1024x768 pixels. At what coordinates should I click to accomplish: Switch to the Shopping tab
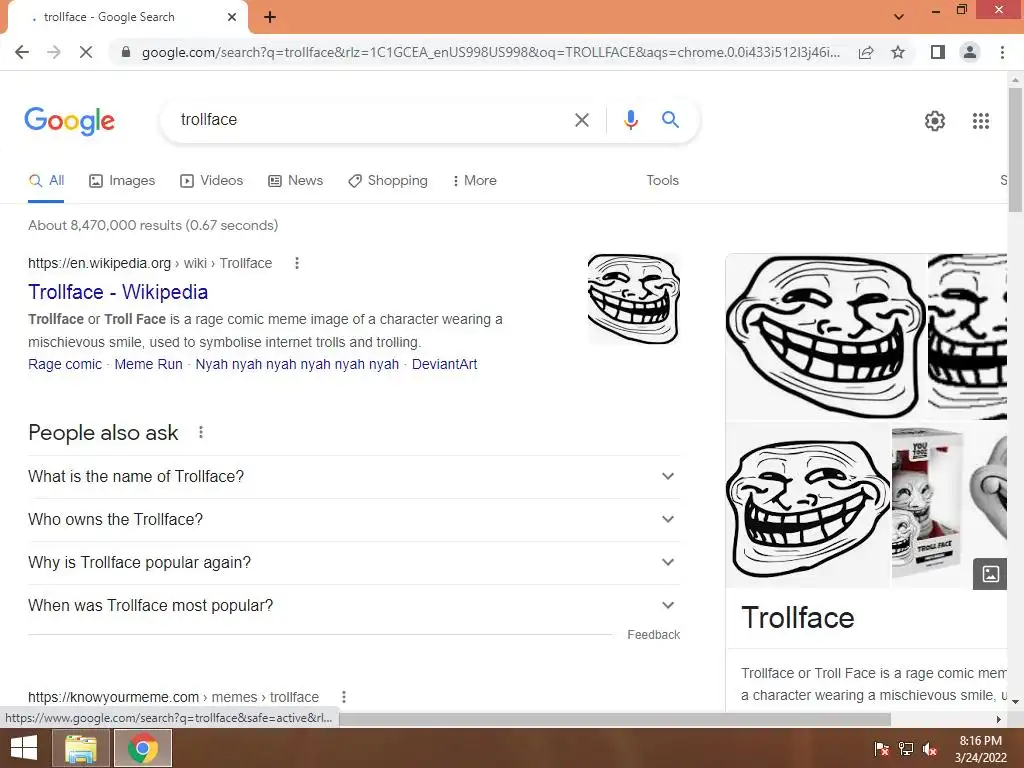pos(388,181)
